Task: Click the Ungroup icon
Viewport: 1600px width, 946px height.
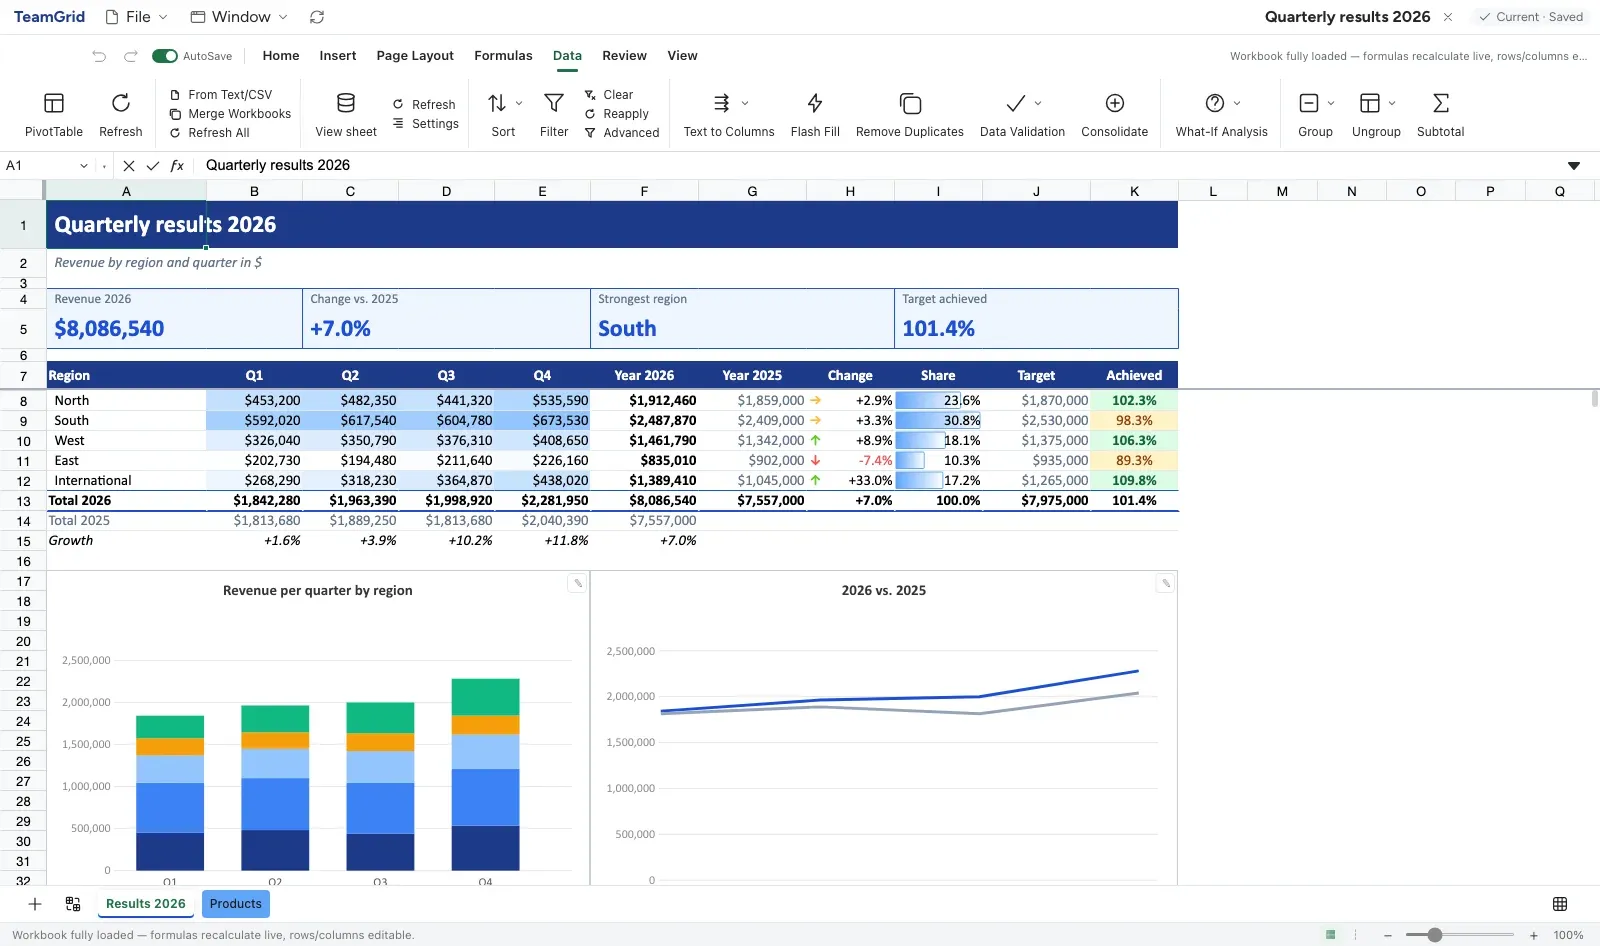Action: coord(1370,103)
